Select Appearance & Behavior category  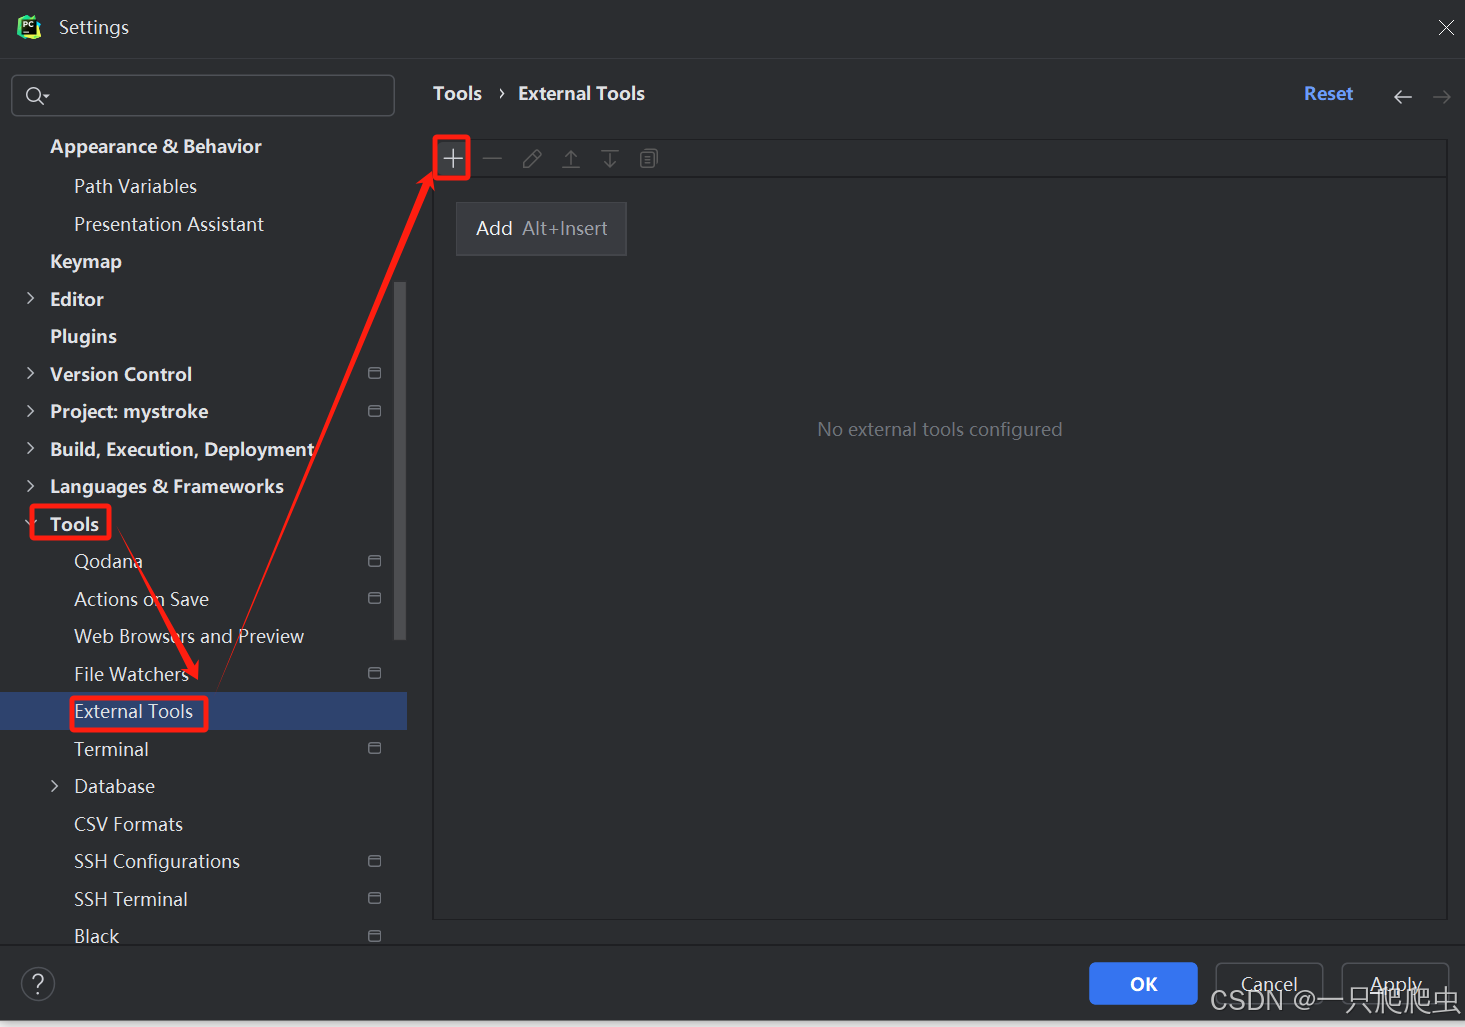tap(156, 147)
